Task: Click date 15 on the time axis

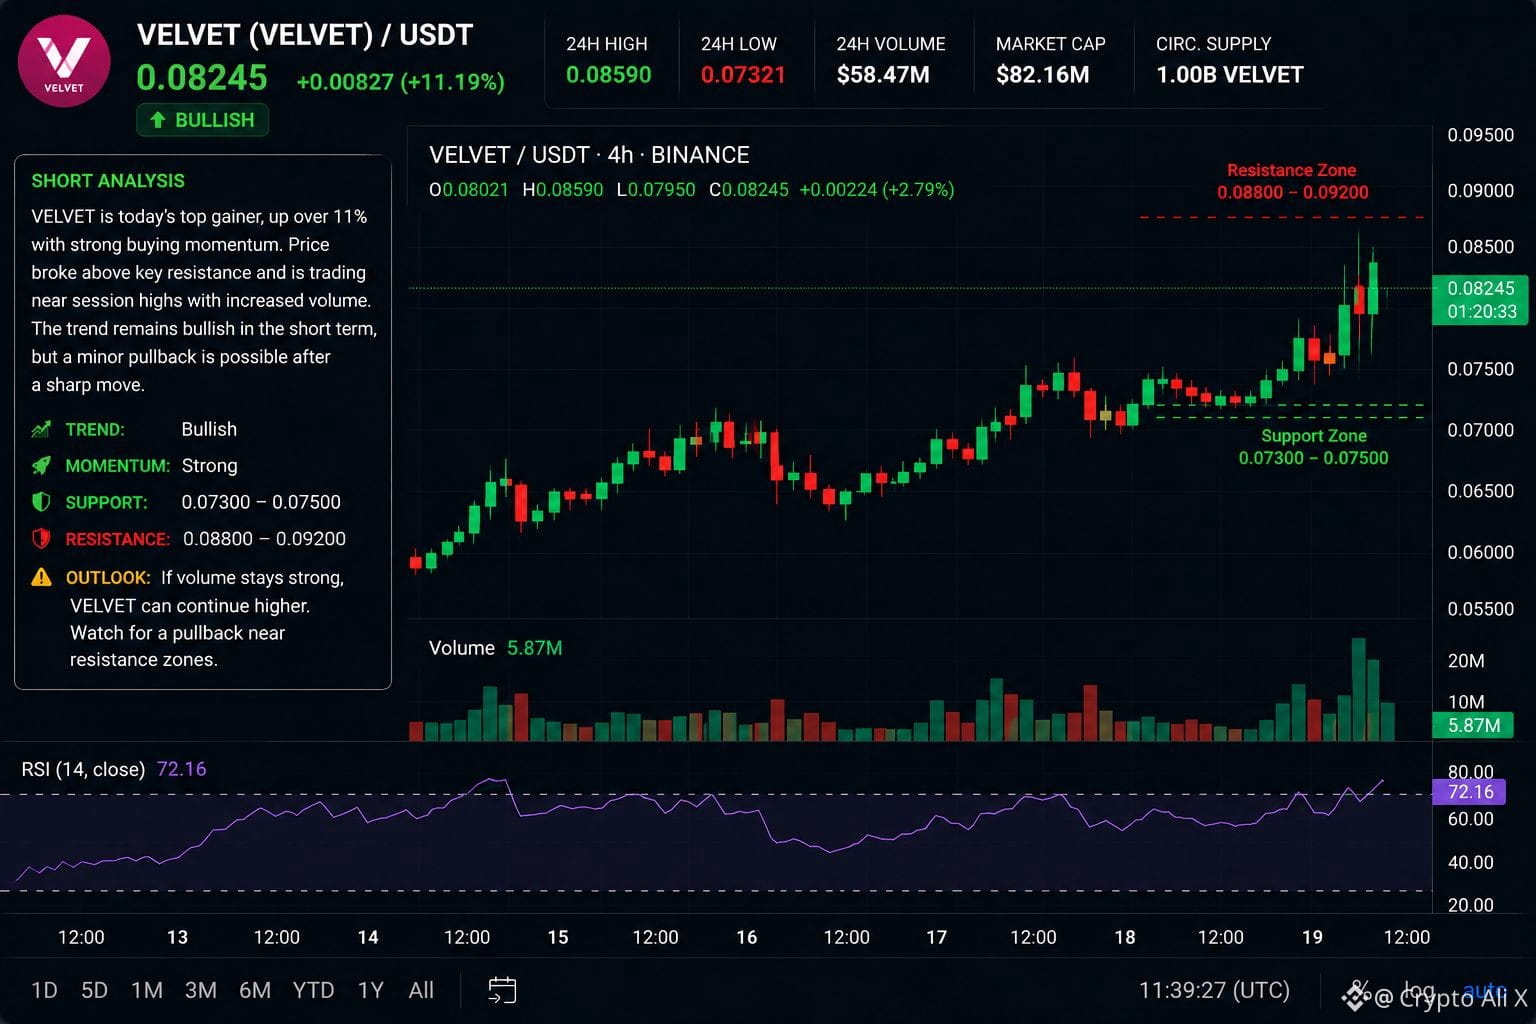Action: coord(558,937)
